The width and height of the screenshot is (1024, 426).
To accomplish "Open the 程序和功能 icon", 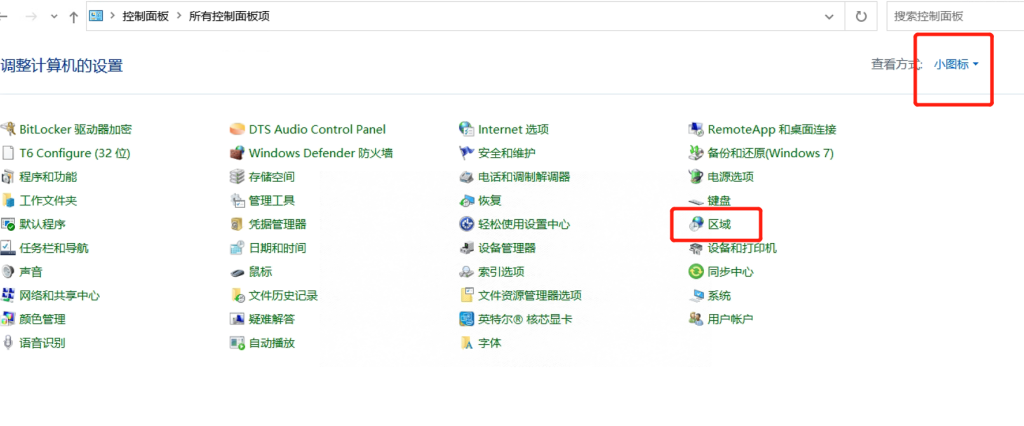I will point(8,177).
